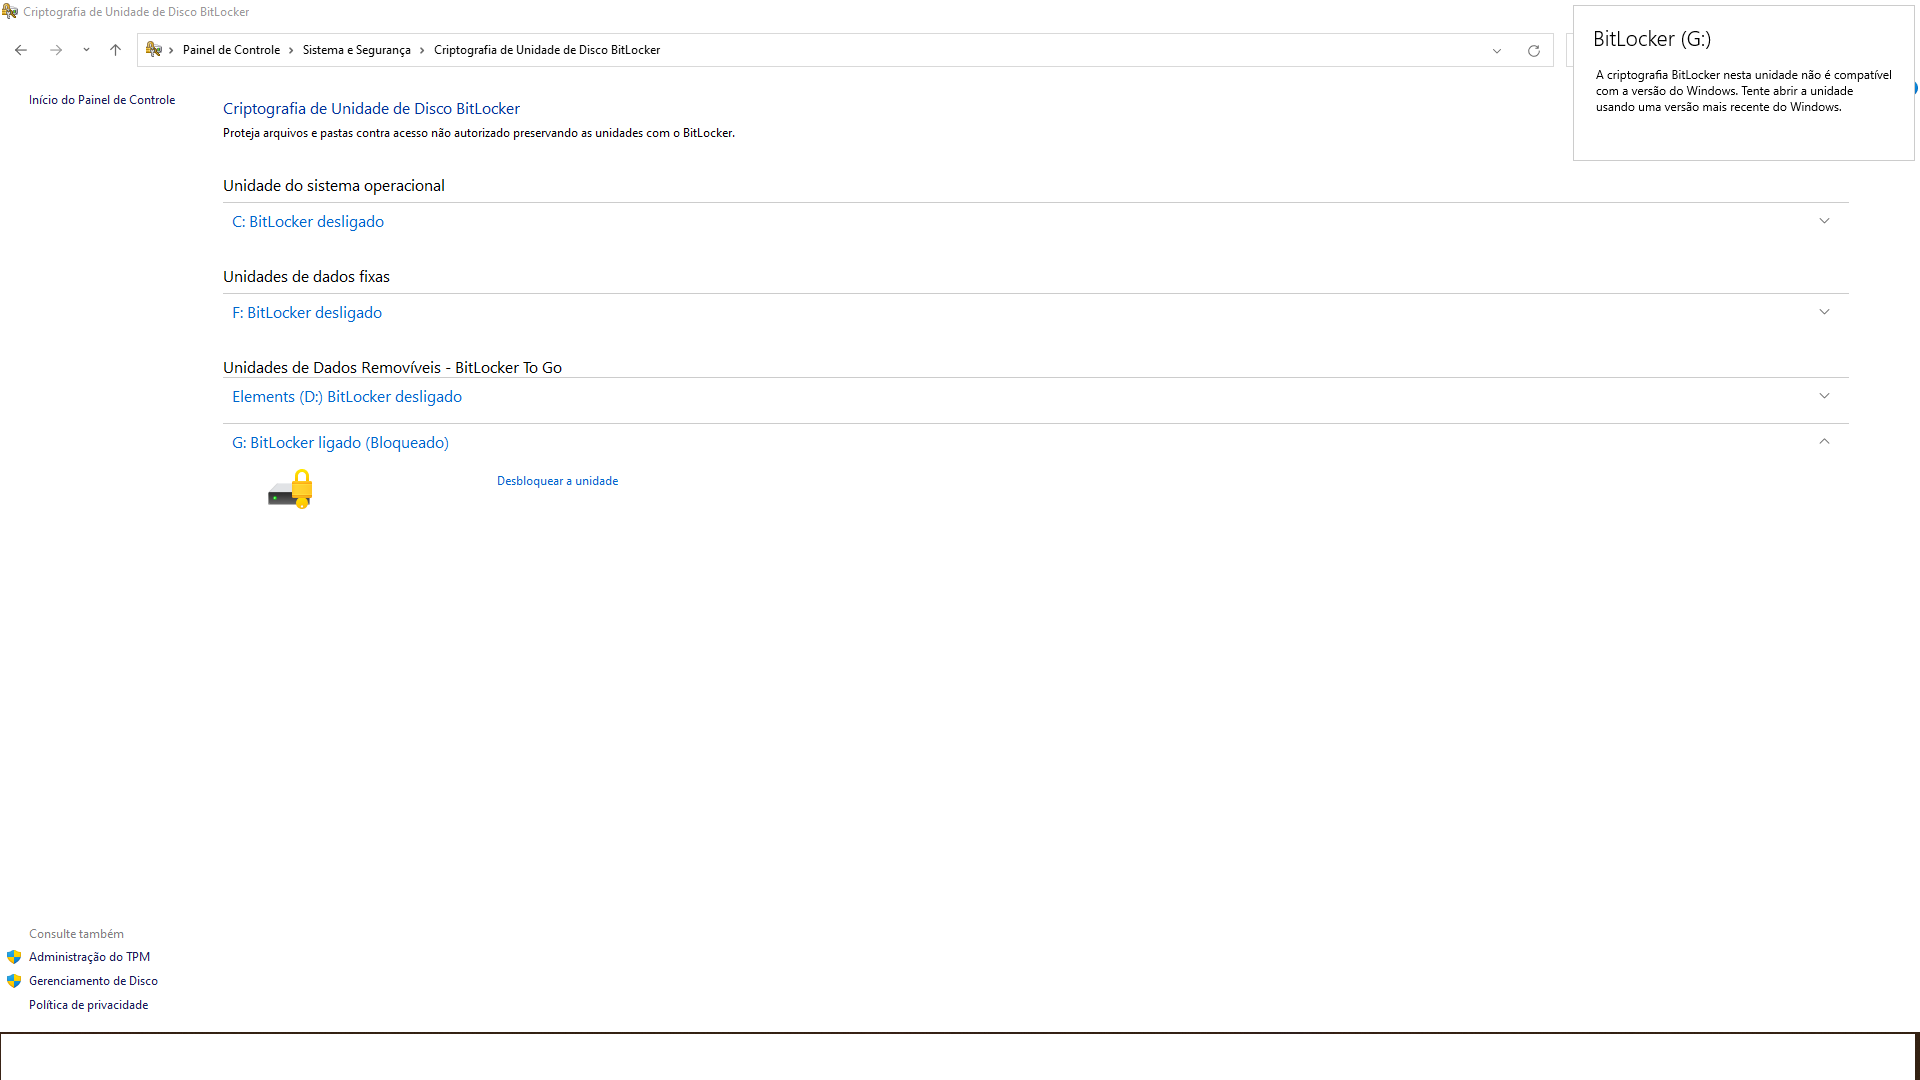Viewport: 1920px width, 1080px height.
Task: Expand the Elements (D:) section chevron
Action: [1824, 396]
